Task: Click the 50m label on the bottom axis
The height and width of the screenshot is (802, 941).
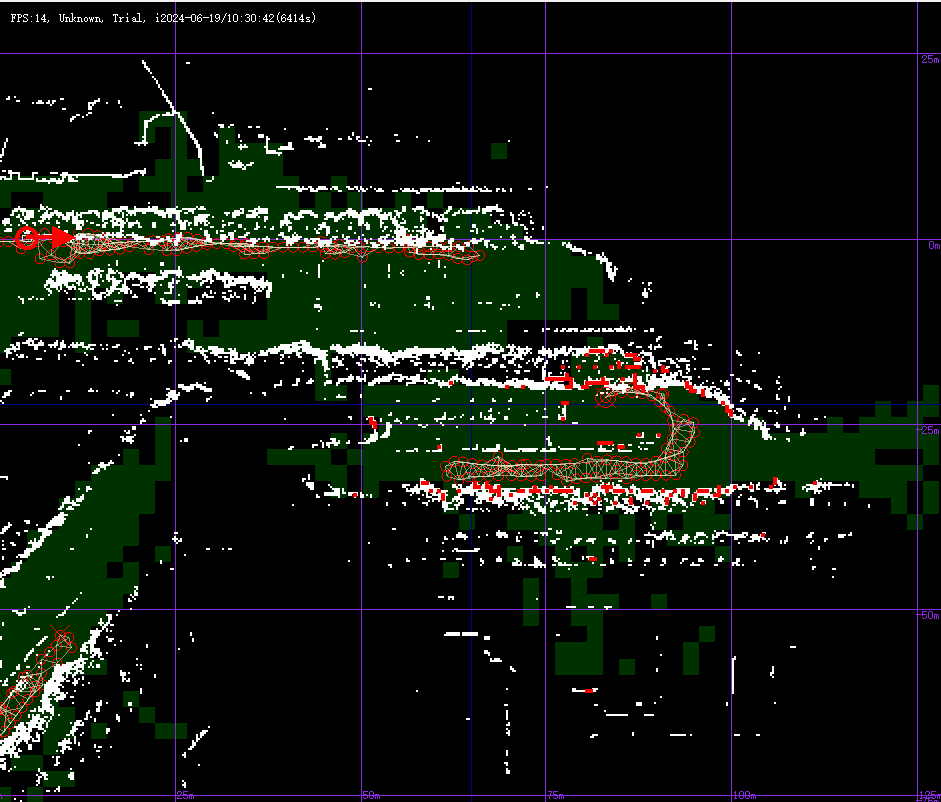Action: [x=370, y=795]
